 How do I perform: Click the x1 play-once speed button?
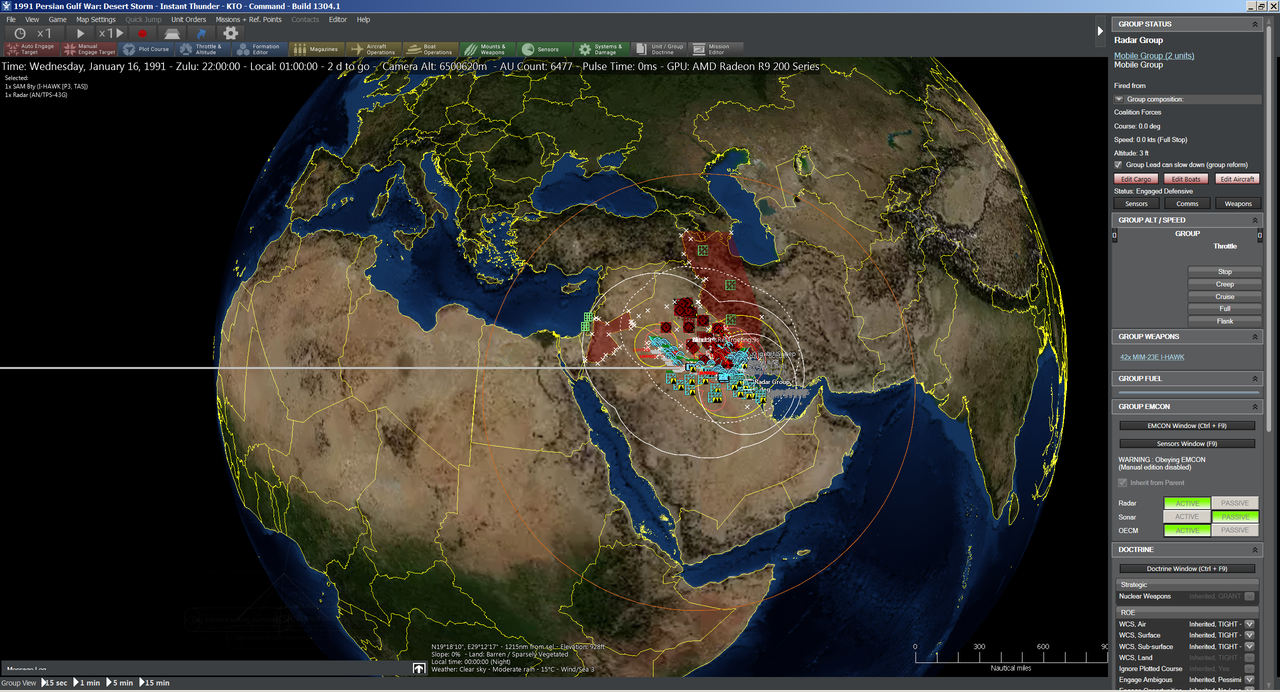click(x=111, y=33)
